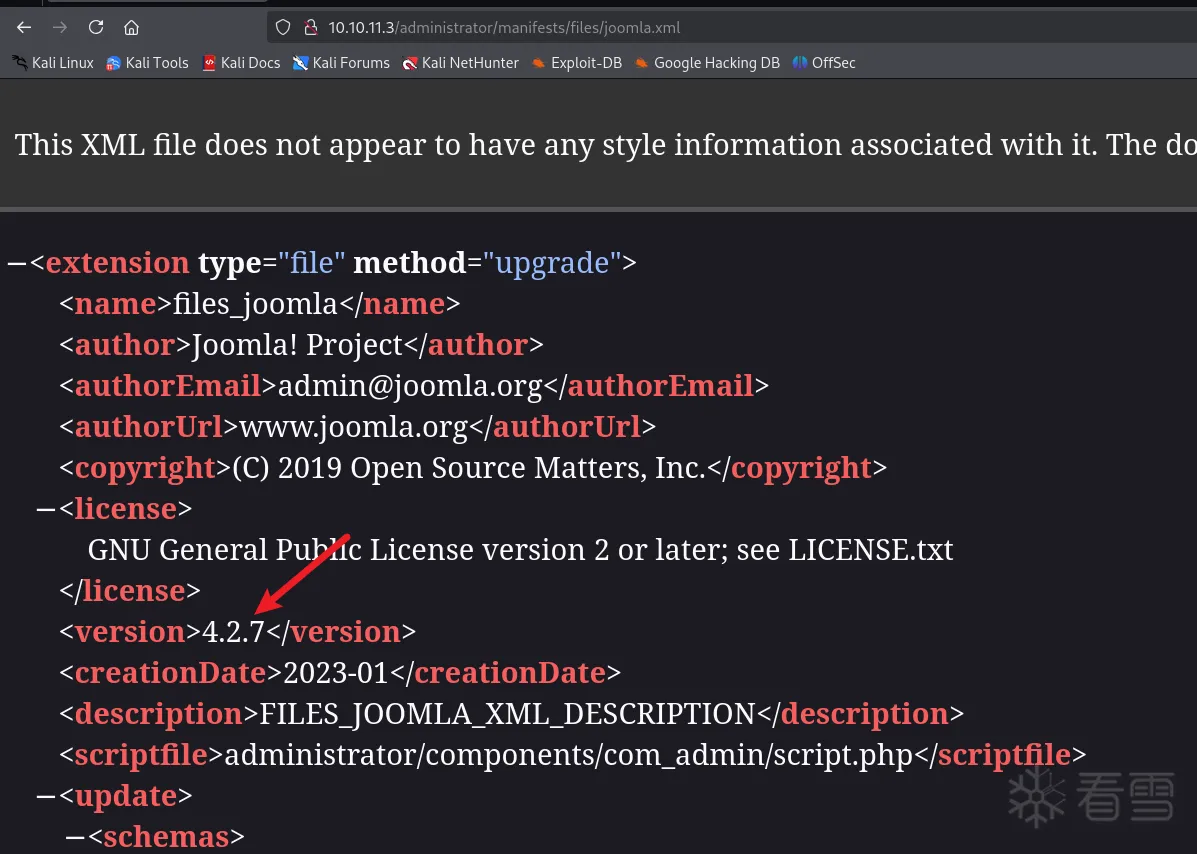Open the Google Hacking DB bookmark
The image size is (1197, 854).
[707, 63]
